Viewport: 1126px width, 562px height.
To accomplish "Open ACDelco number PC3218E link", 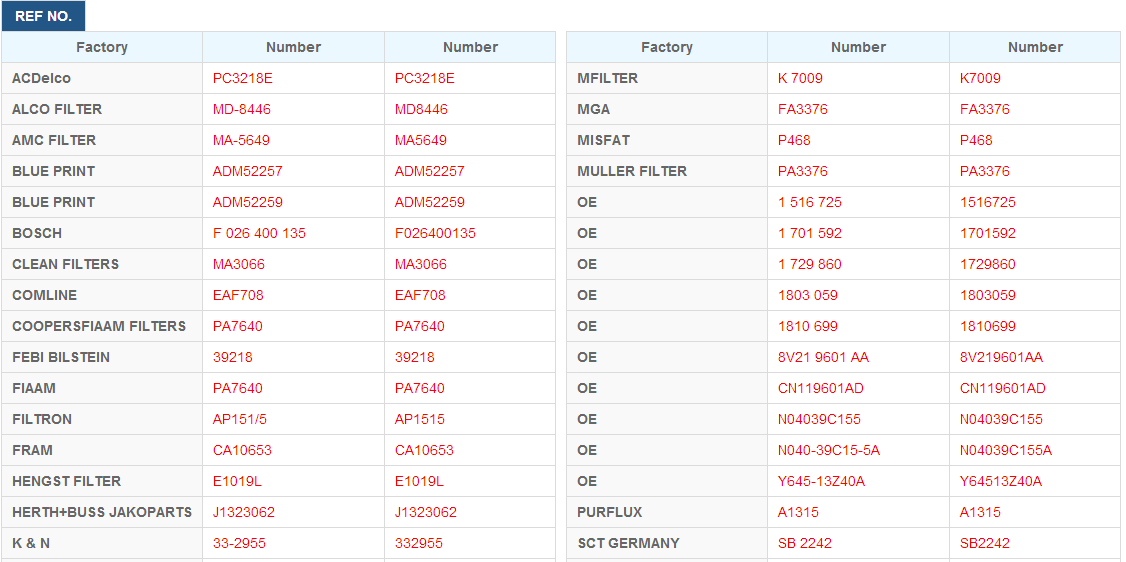I will pos(243,78).
